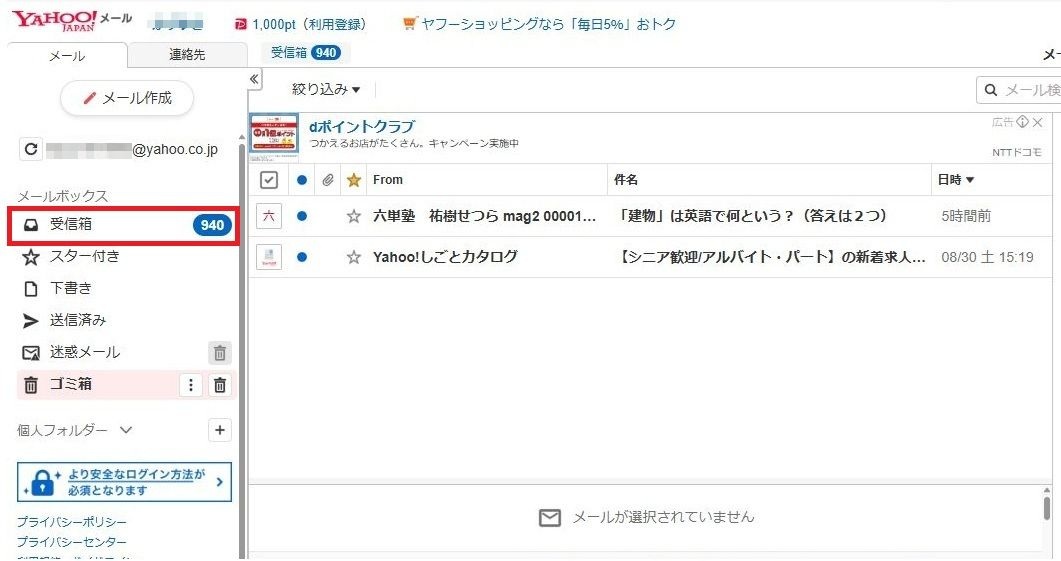Toggle unread dot on the 六単塾 email
The height and width of the screenshot is (561, 1061).
(x=301, y=216)
